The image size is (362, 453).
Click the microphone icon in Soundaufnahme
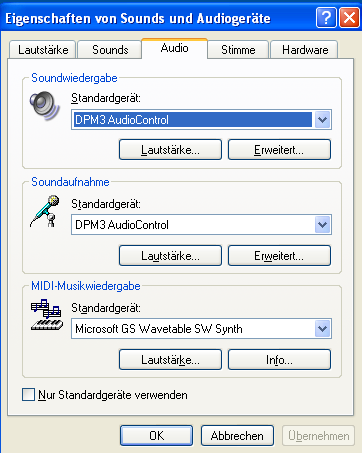coord(45,211)
